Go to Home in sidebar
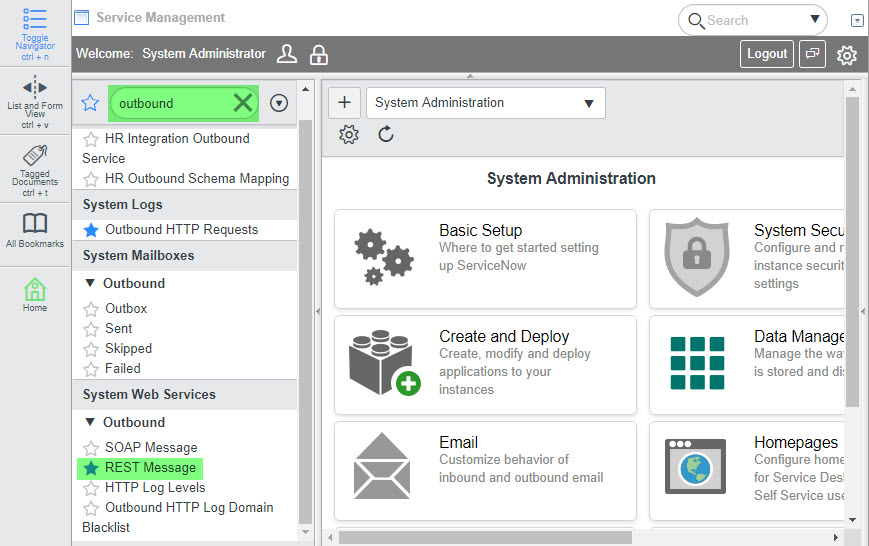Image resolution: width=869 pixels, height=546 pixels. pos(35,290)
